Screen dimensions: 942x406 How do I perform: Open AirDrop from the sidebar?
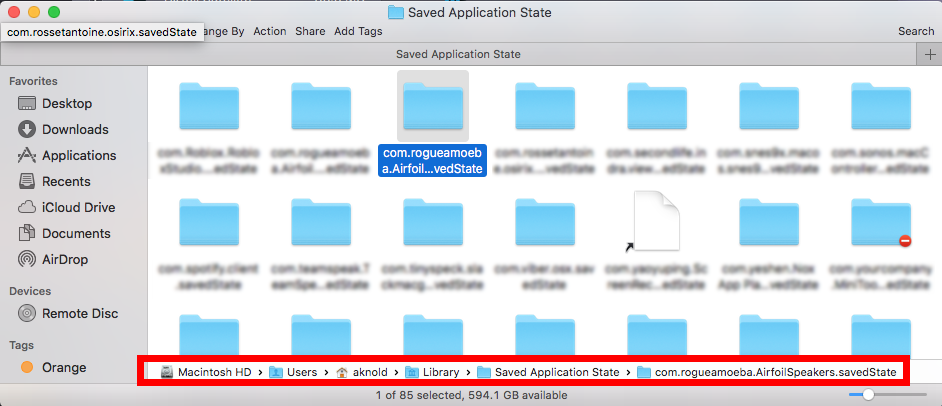pyautogui.click(x=53, y=259)
